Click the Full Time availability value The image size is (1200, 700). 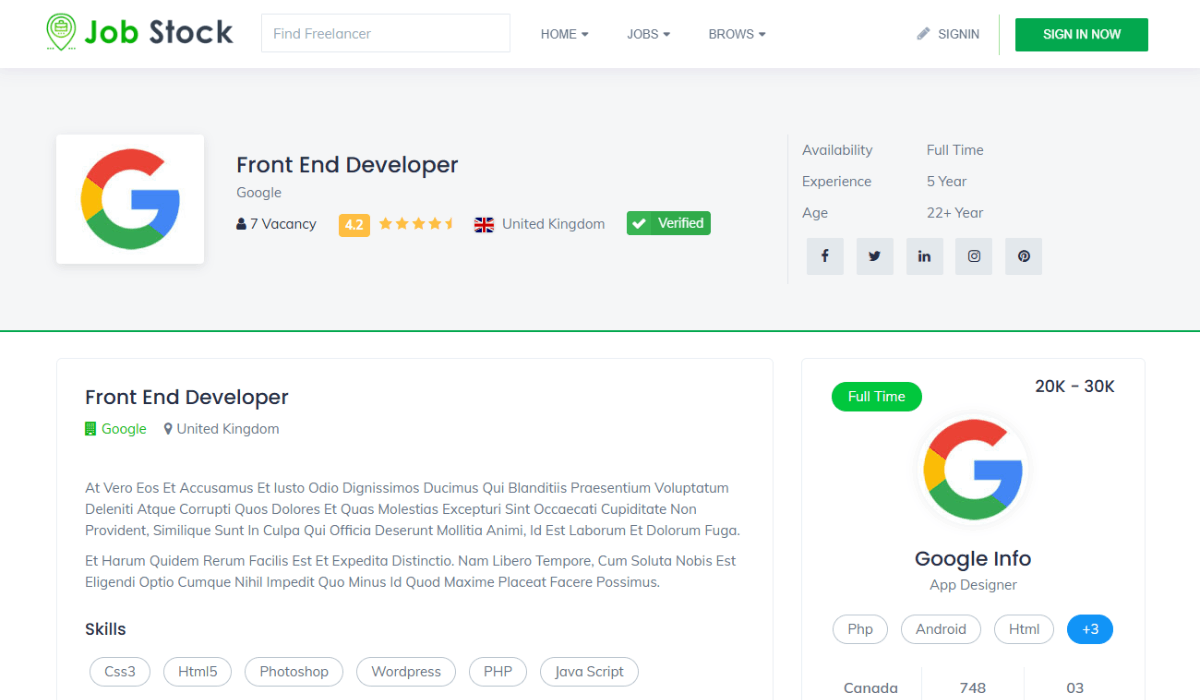pyautogui.click(x=955, y=150)
